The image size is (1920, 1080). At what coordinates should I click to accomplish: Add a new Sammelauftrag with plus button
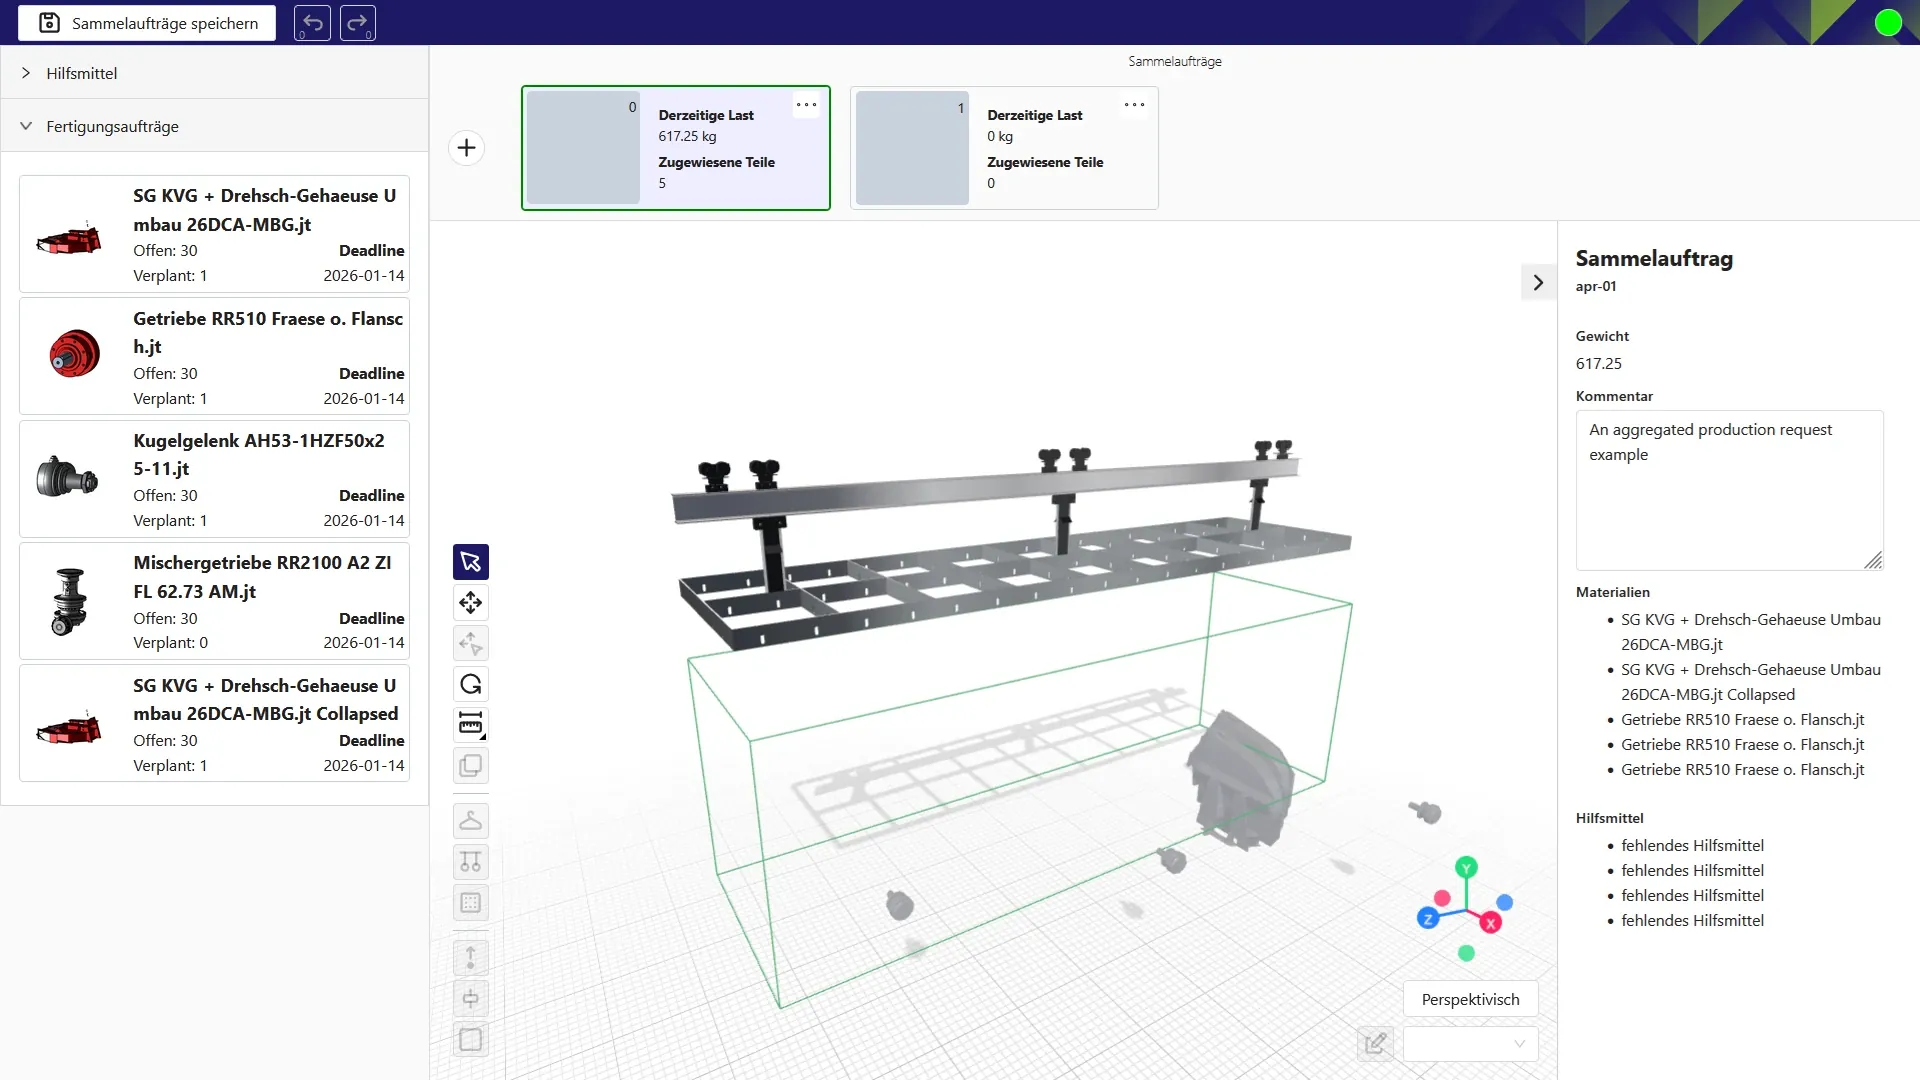point(466,148)
